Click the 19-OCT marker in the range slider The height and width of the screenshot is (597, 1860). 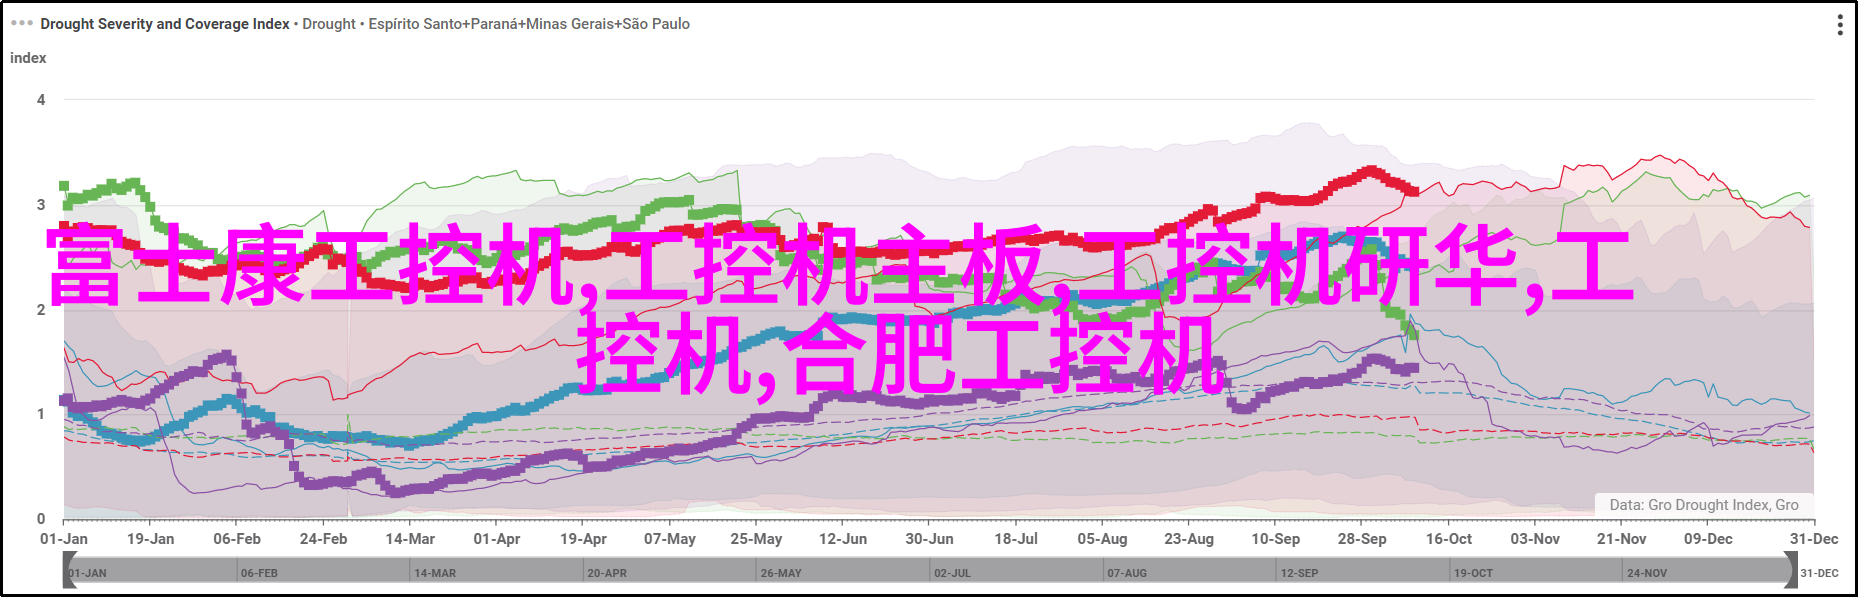(x=1473, y=573)
